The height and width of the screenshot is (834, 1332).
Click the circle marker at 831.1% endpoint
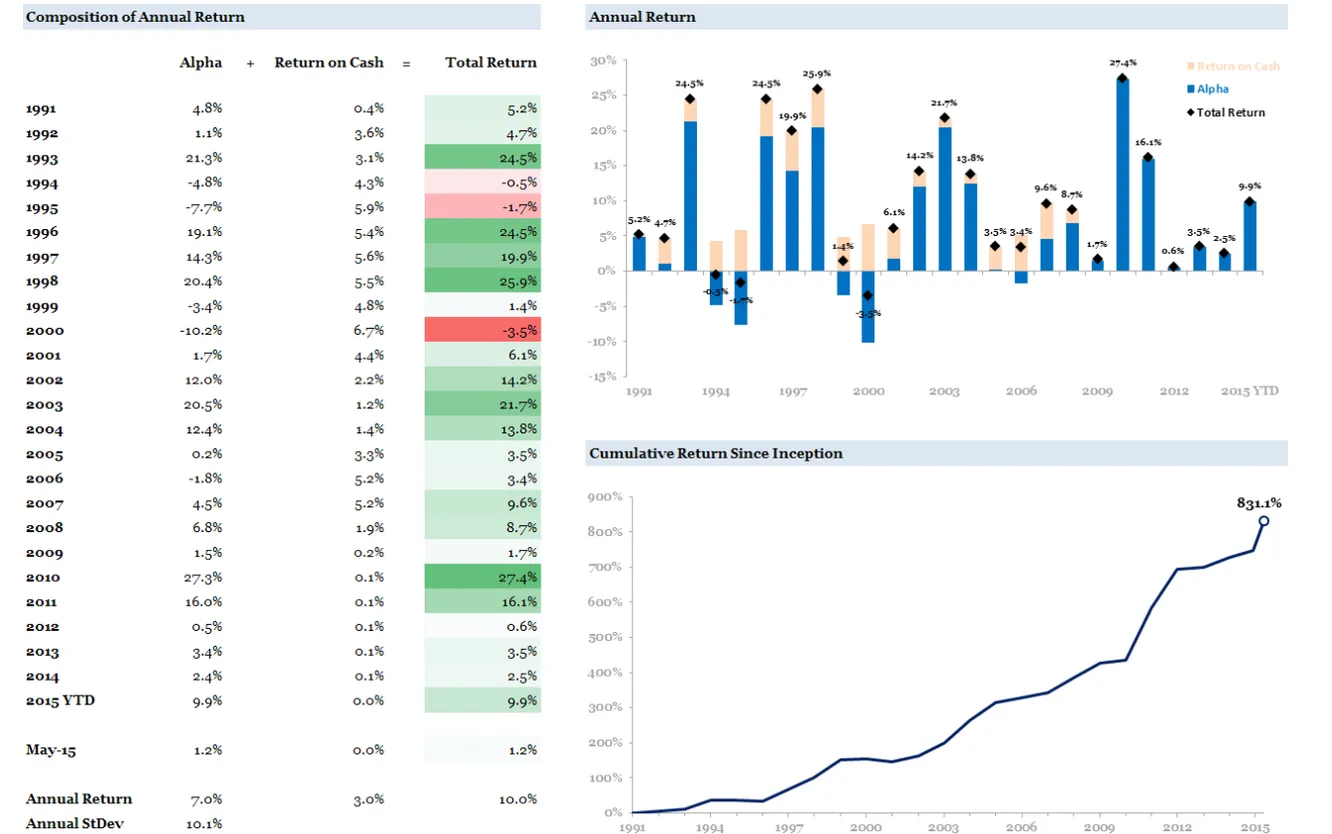point(1264,521)
